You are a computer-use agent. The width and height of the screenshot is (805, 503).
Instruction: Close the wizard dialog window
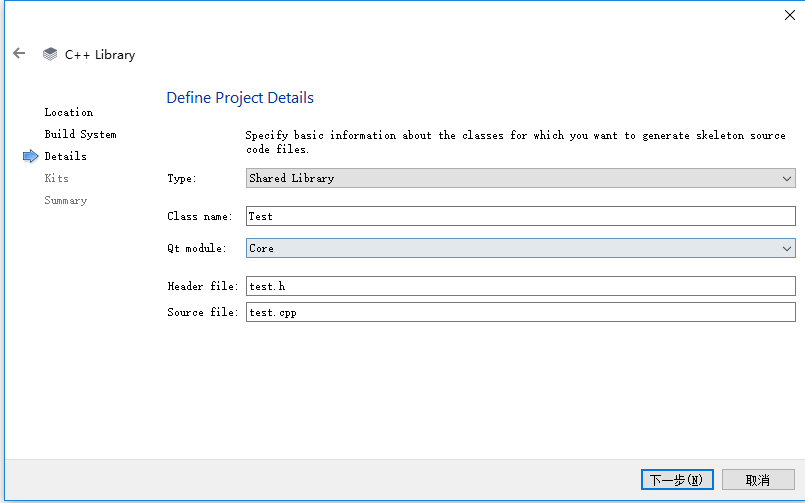coord(789,14)
